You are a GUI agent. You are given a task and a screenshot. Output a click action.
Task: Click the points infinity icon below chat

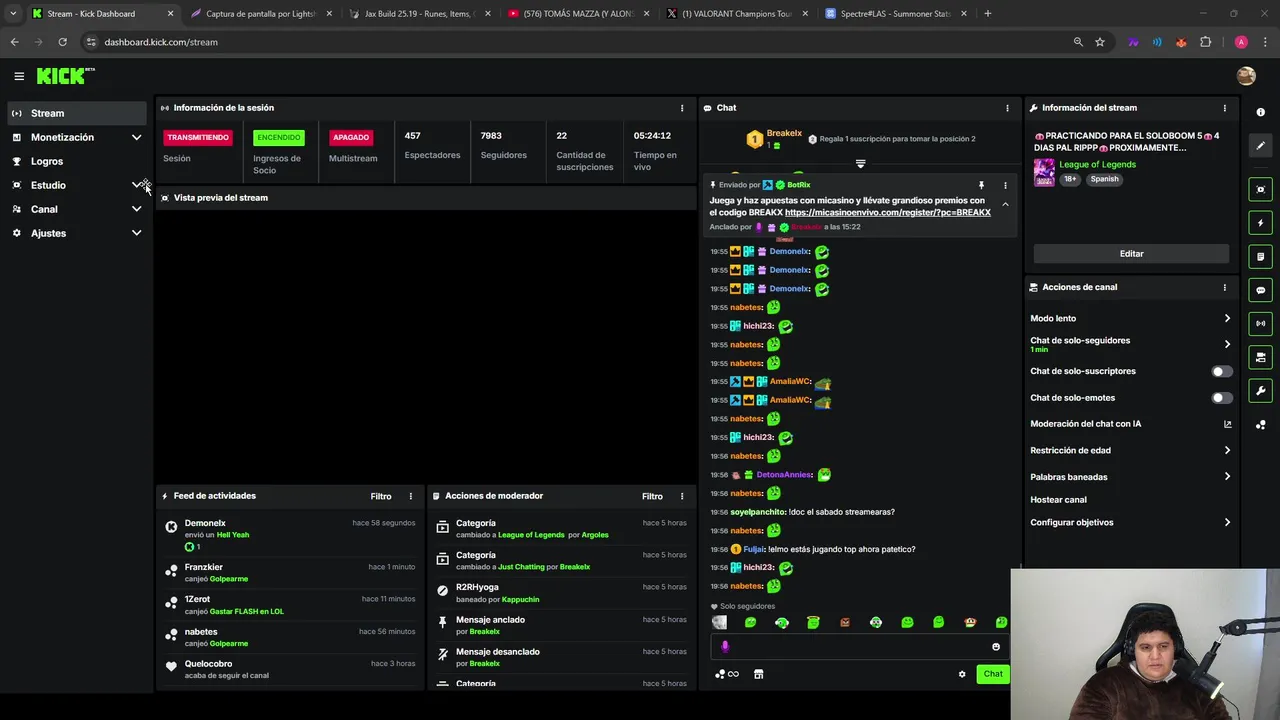(x=727, y=674)
